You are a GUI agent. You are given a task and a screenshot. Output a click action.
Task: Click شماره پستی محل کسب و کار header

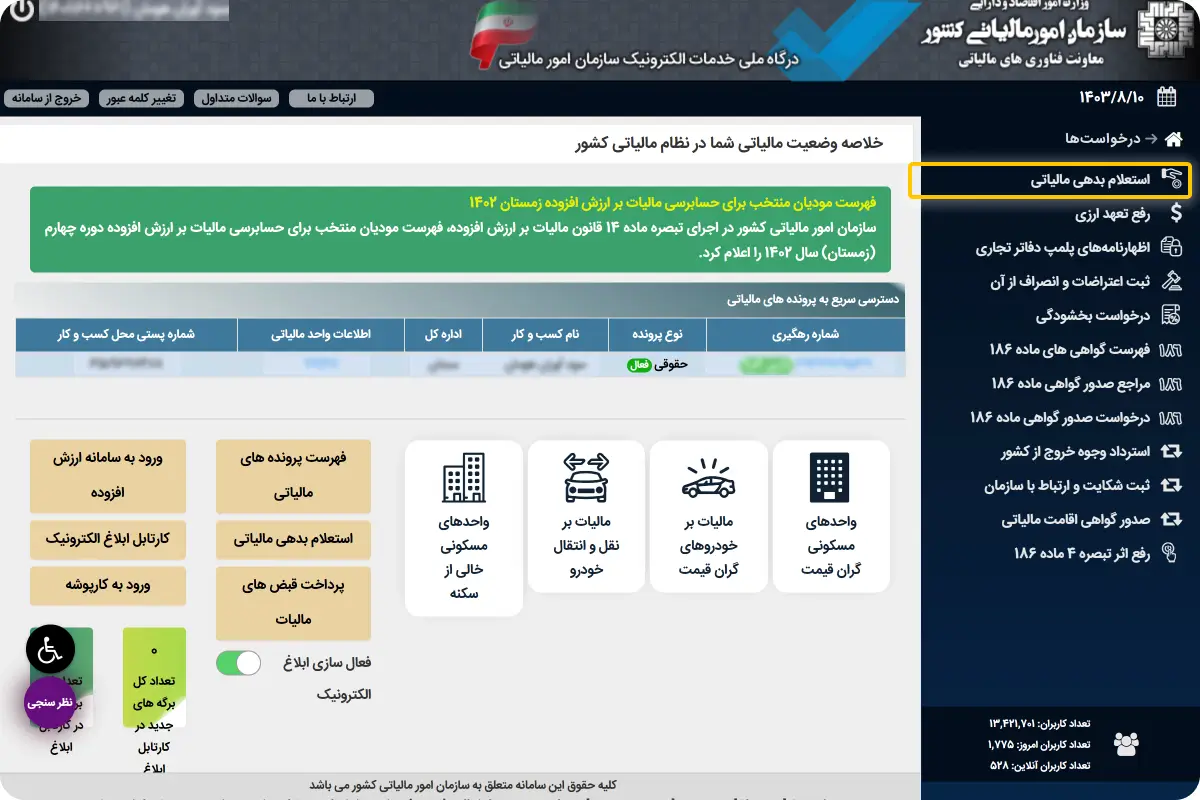click(126, 335)
